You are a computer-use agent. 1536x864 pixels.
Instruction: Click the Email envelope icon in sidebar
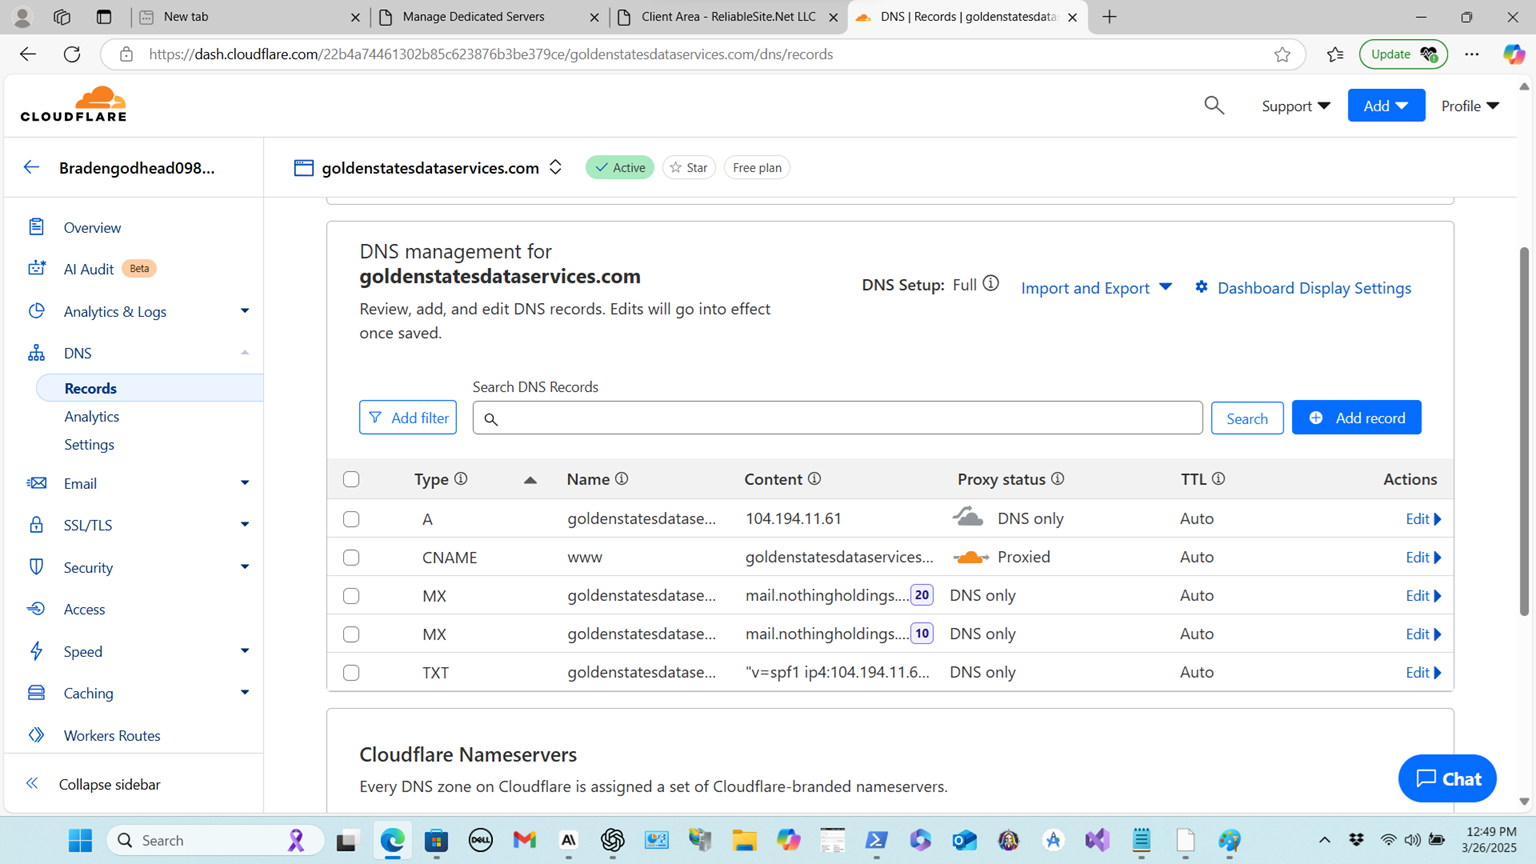tap(37, 483)
